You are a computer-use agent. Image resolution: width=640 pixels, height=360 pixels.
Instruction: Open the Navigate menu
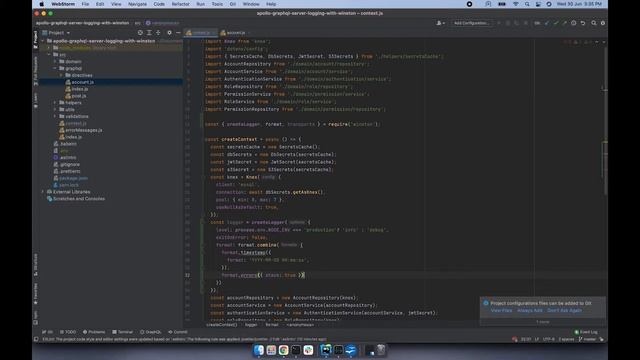(137, 4)
